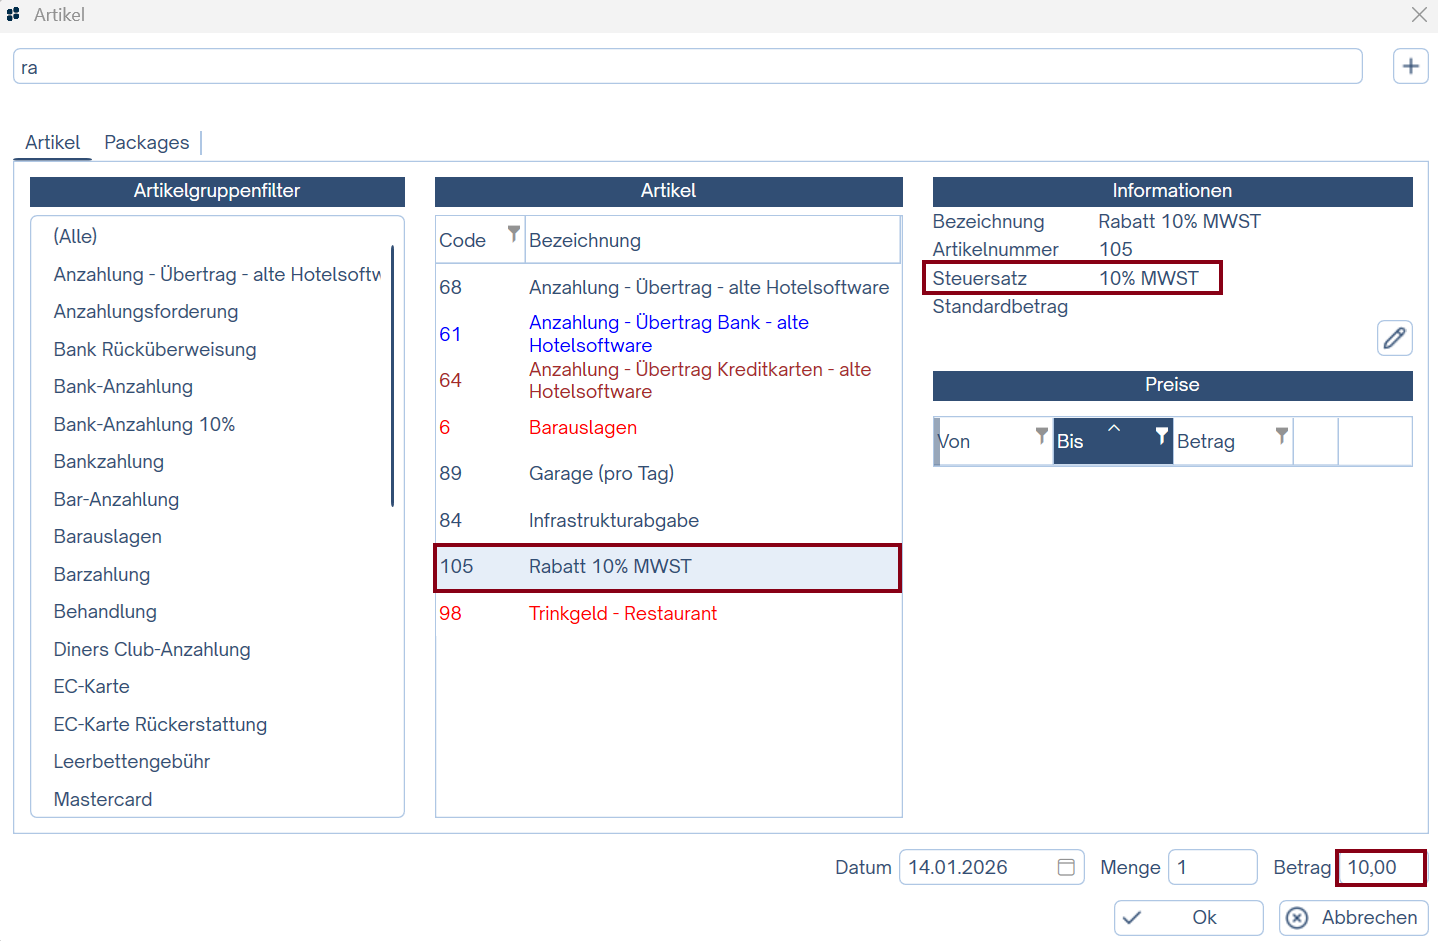Select (Alle) in the Artikelgruppenfilter

[x=76, y=236]
